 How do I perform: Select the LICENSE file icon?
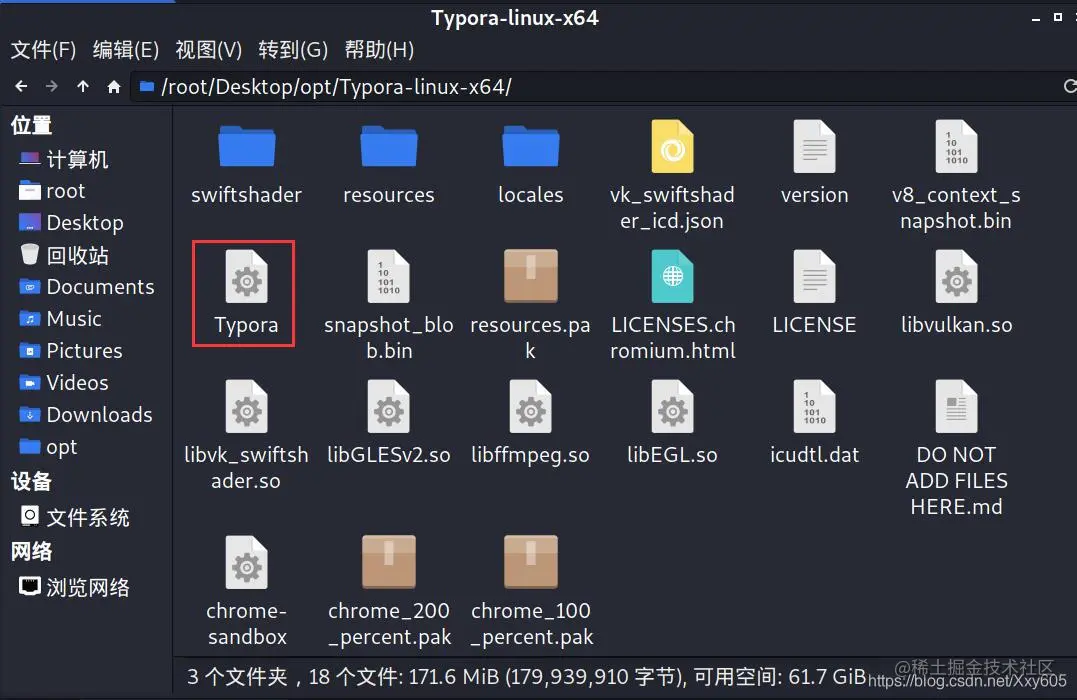pyautogui.click(x=815, y=276)
